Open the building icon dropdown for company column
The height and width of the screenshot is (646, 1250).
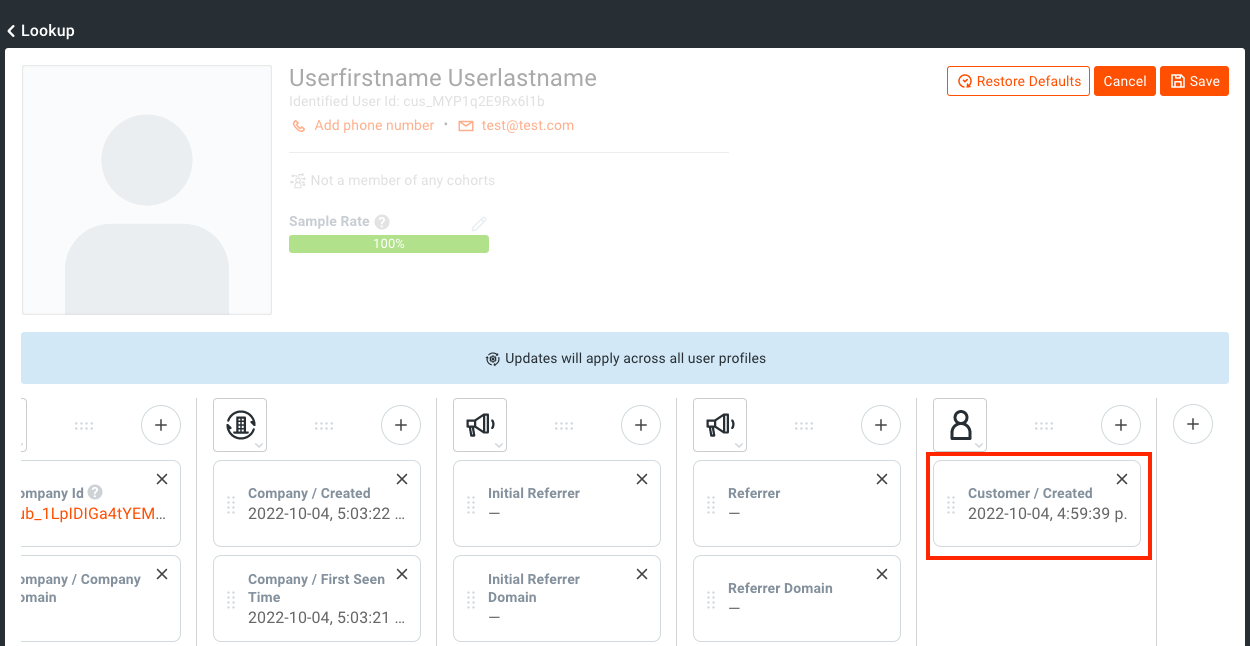click(x=240, y=425)
